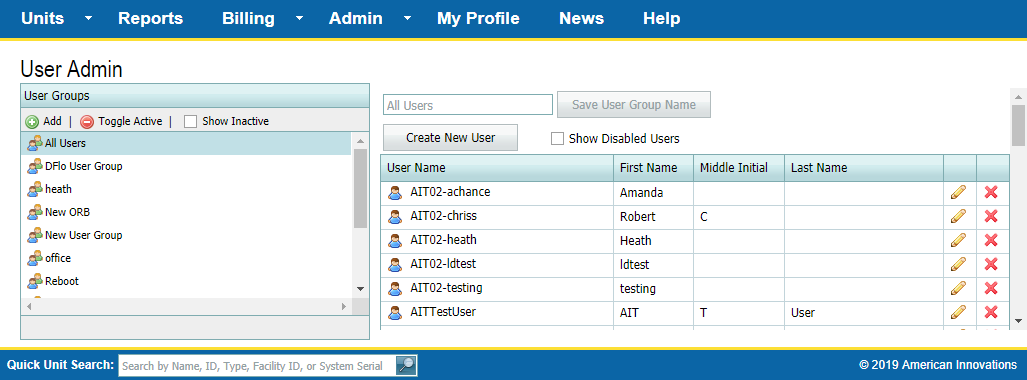Open the Help page

[x=662, y=18]
